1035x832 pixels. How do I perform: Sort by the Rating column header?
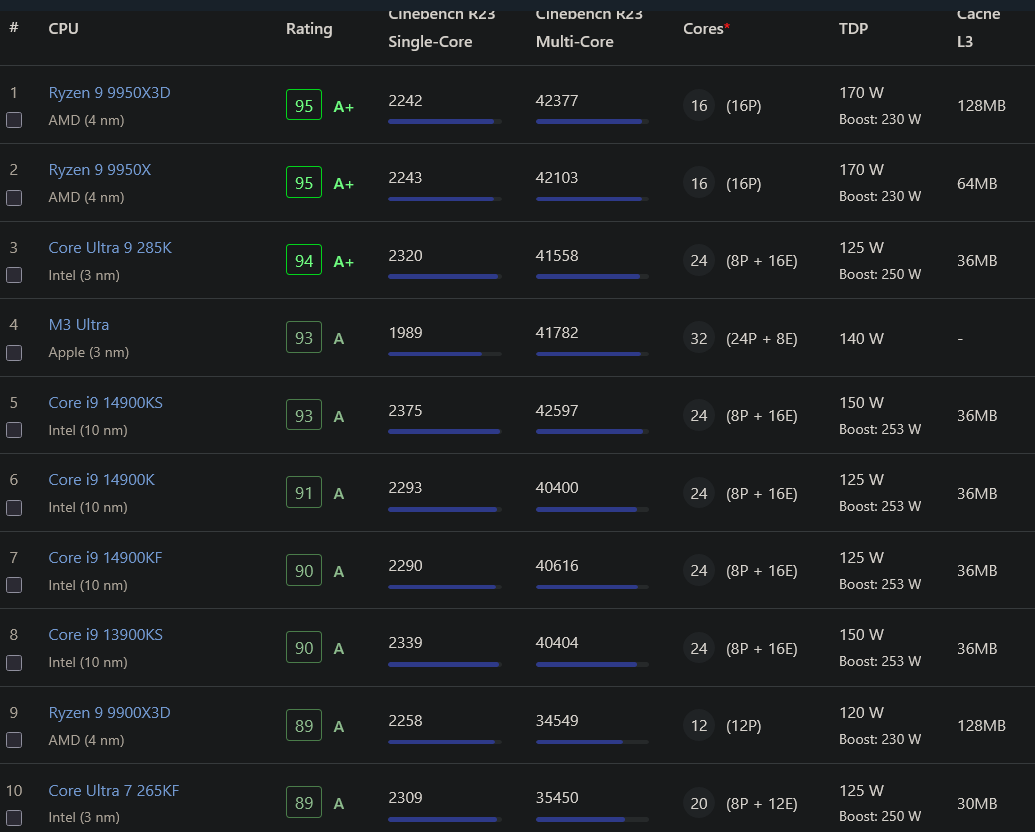(309, 29)
